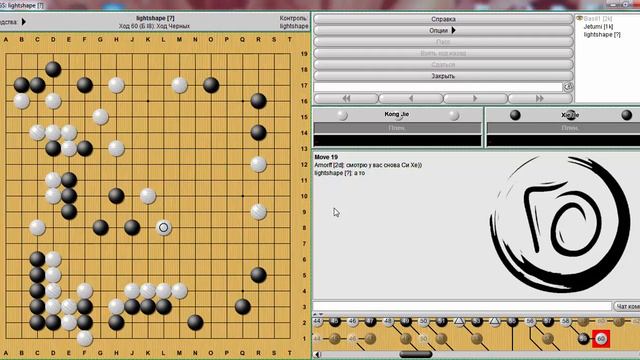Click the circle-marked last-move white stone at L8

[164, 228]
